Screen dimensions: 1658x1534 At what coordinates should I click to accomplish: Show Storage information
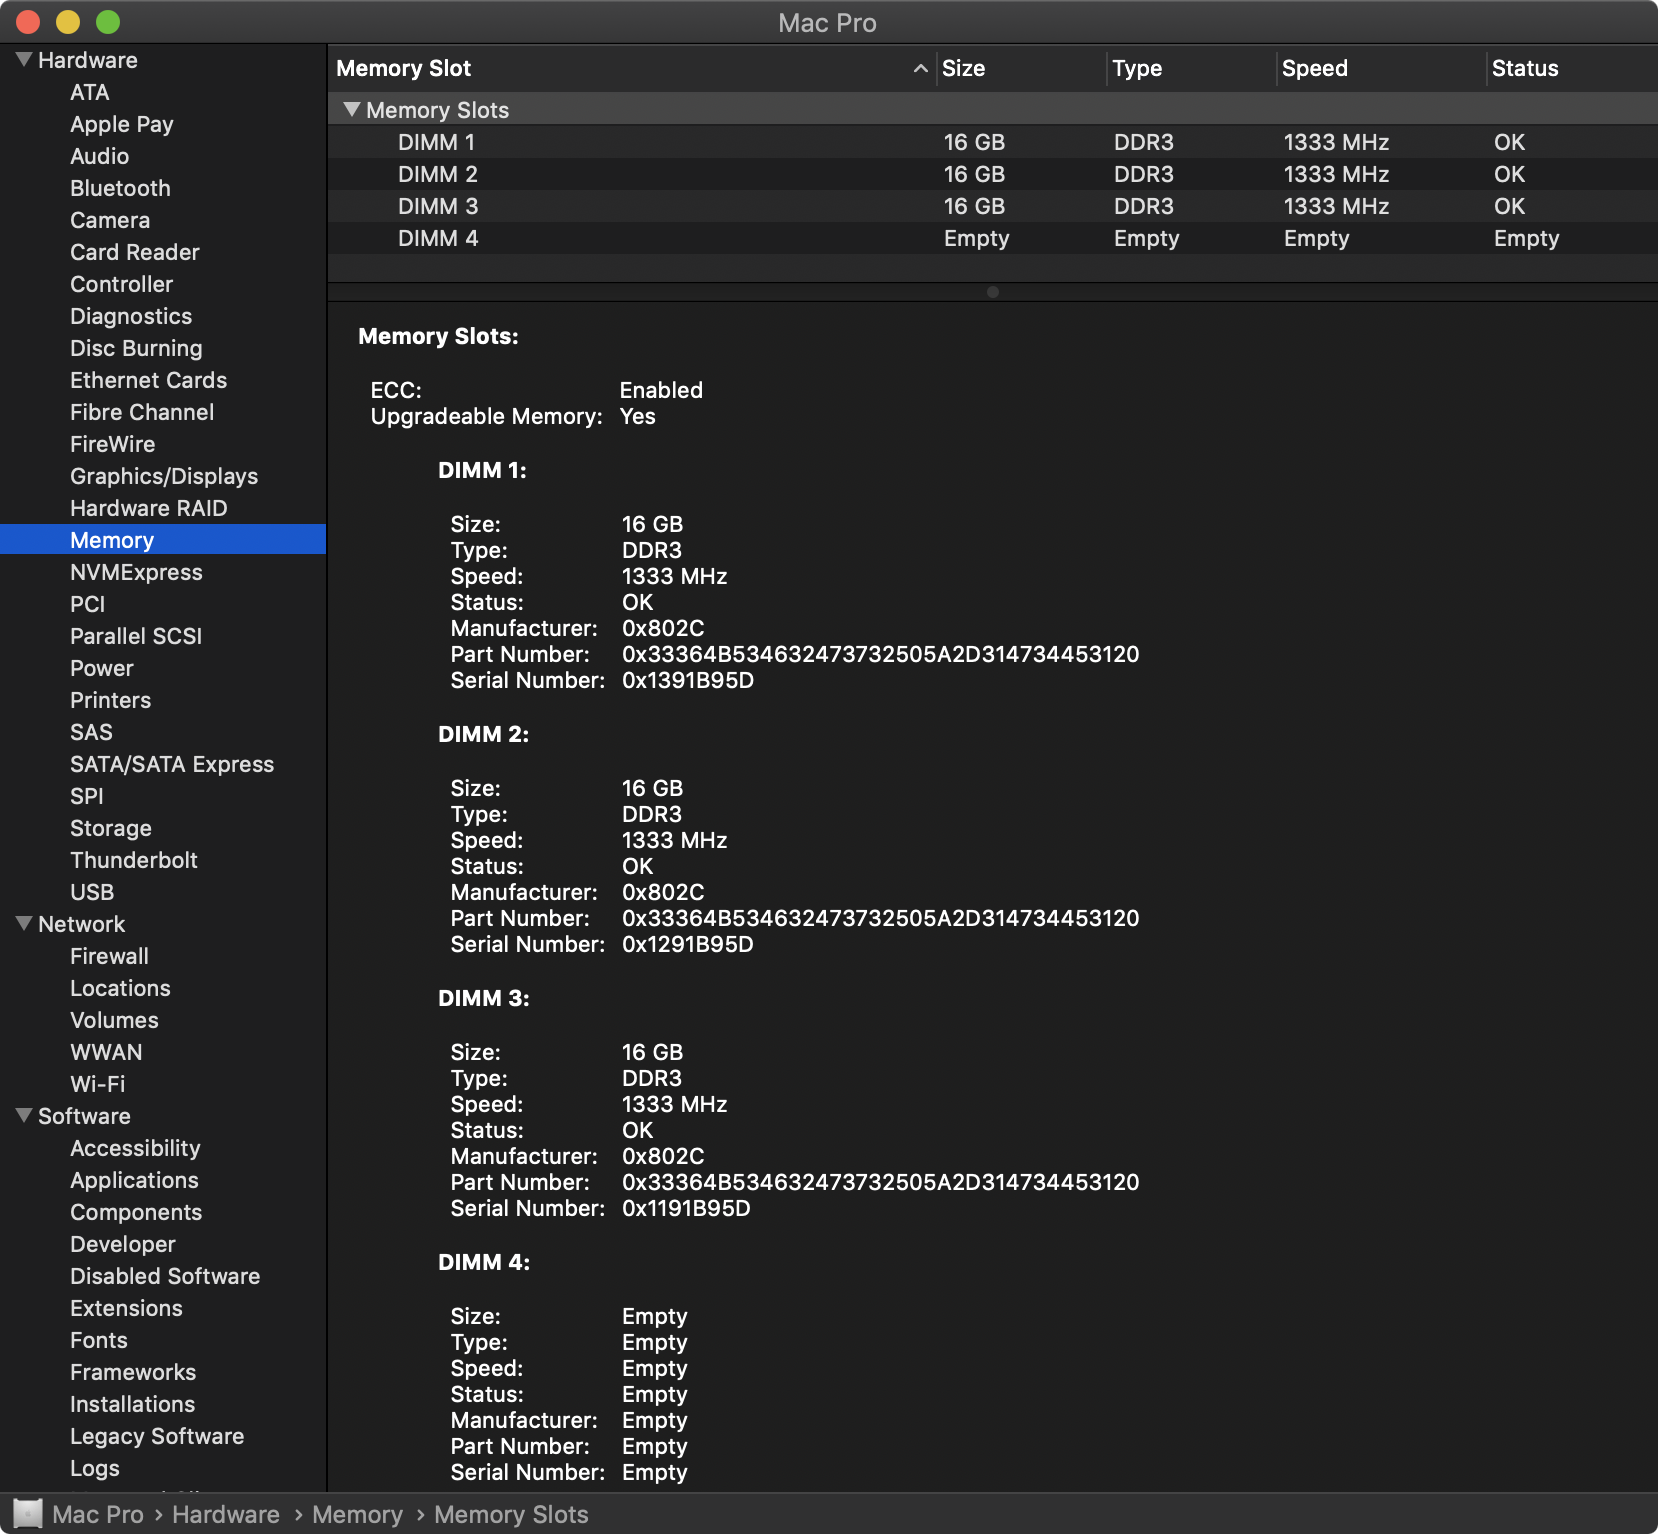(111, 828)
